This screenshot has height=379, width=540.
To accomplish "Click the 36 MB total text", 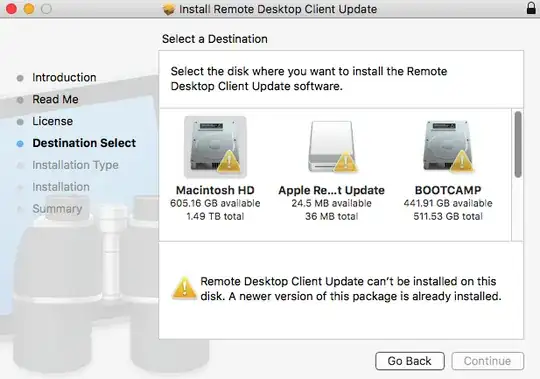I will point(331,216).
